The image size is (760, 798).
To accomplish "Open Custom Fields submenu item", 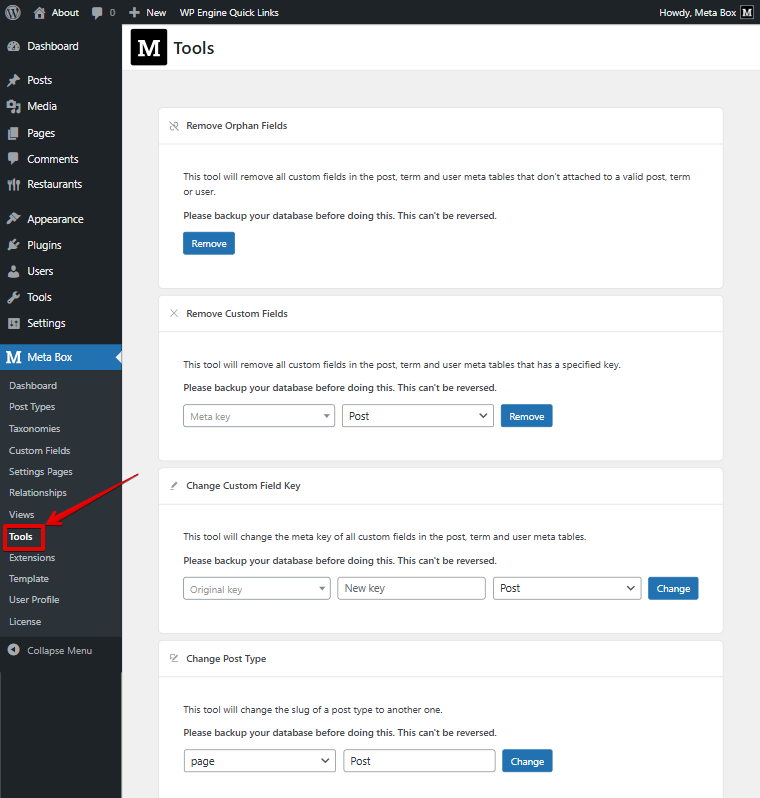I will 40,450.
